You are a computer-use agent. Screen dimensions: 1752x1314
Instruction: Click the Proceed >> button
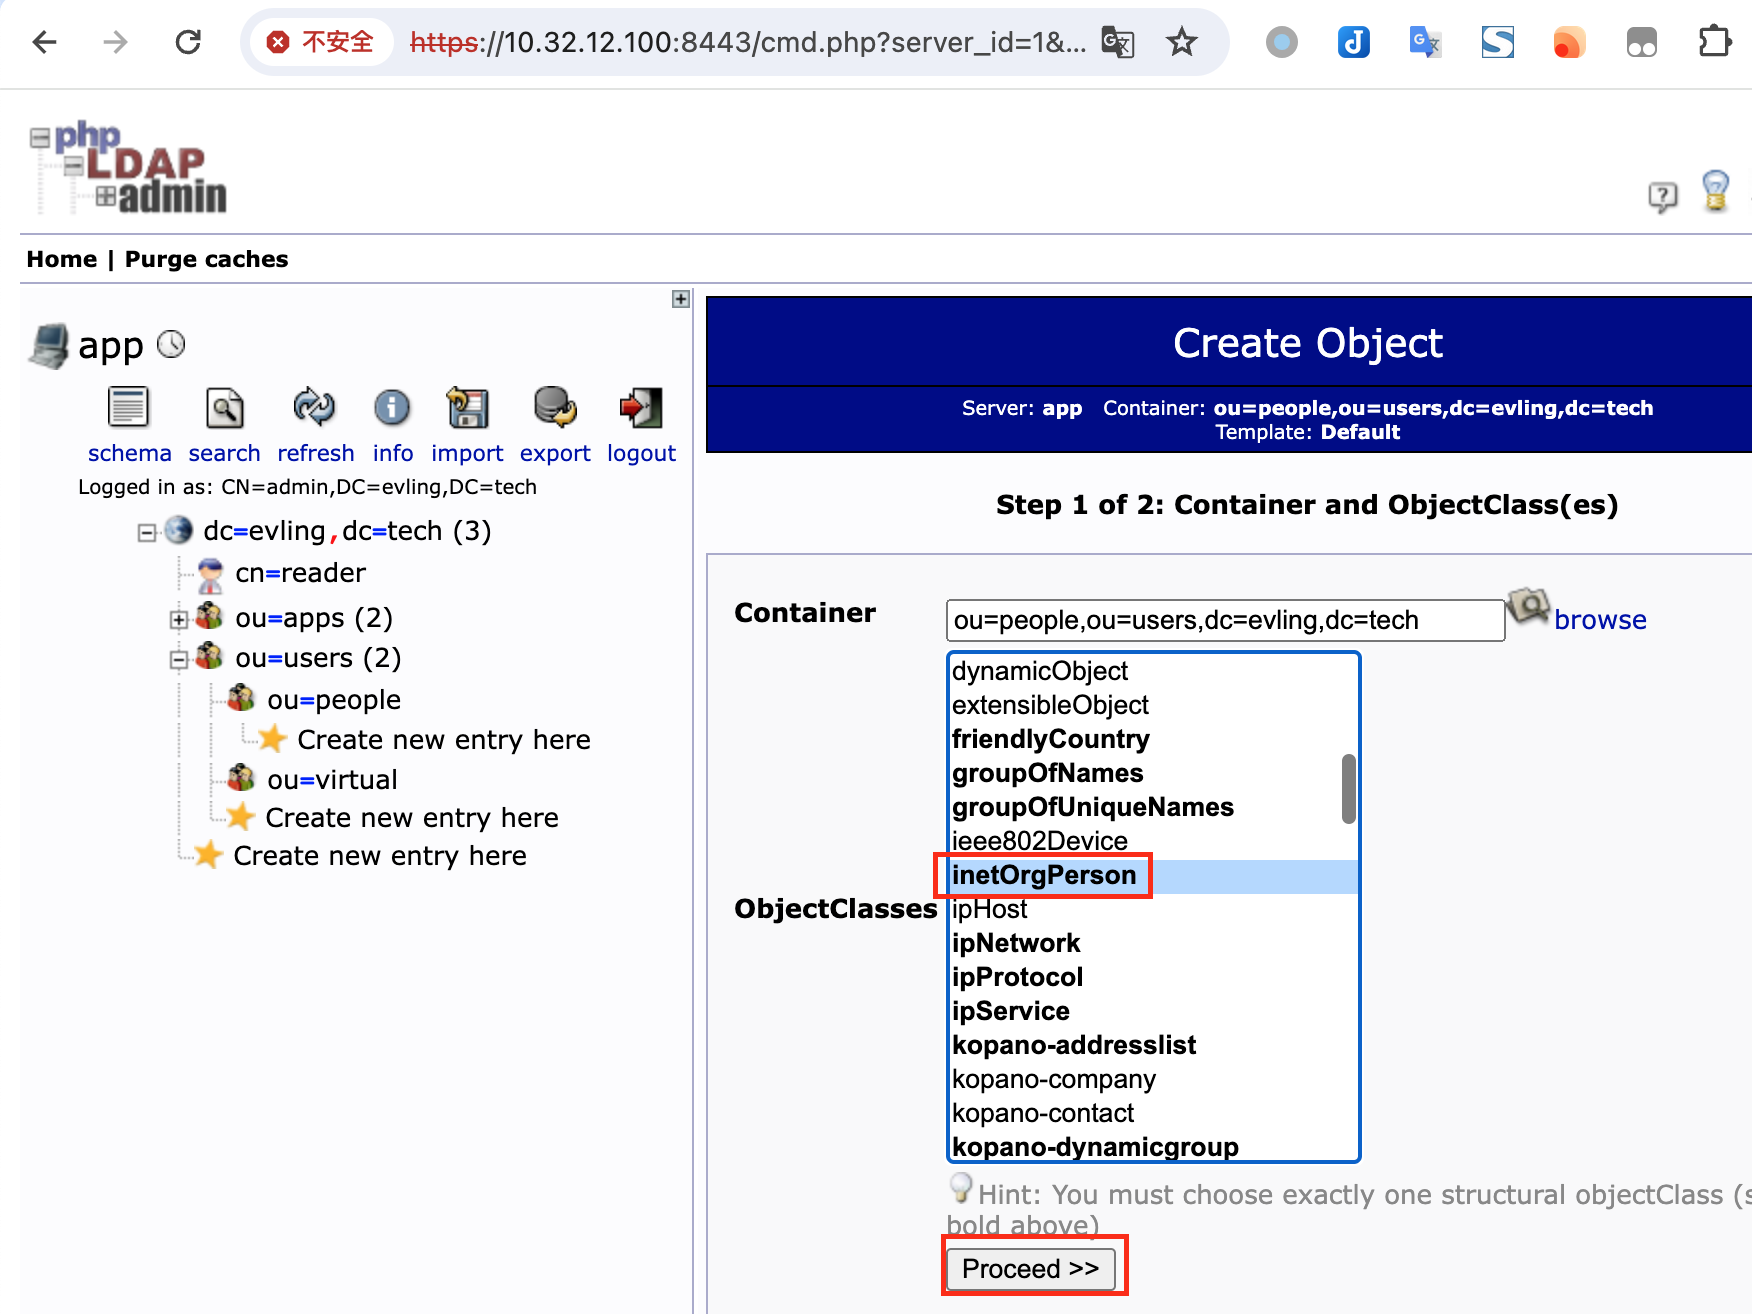[x=1031, y=1269]
